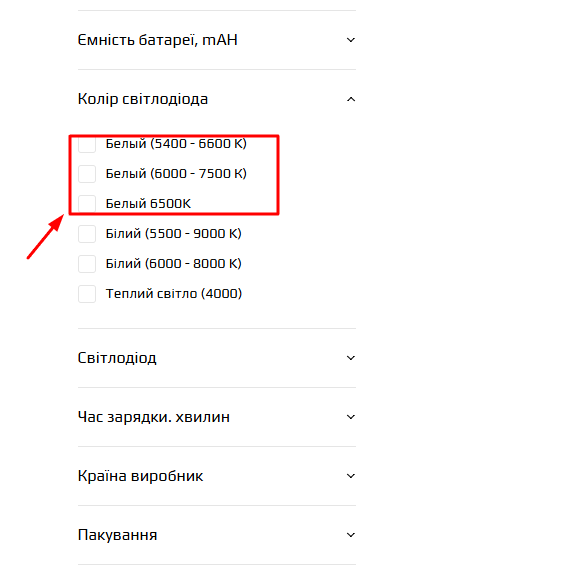The height and width of the screenshot is (585, 583).
Task: Toggle the Білий (6000 - 8000 K) checkbox
Action: pyautogui.click(x=87, y=264)
